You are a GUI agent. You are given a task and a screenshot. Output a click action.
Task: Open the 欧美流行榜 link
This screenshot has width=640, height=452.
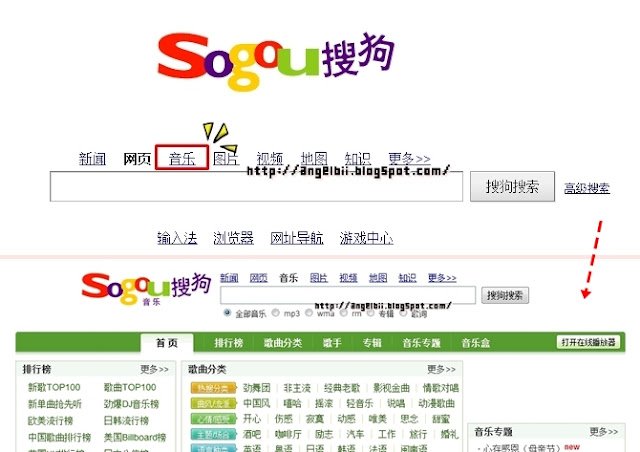(x=50, y=421)
